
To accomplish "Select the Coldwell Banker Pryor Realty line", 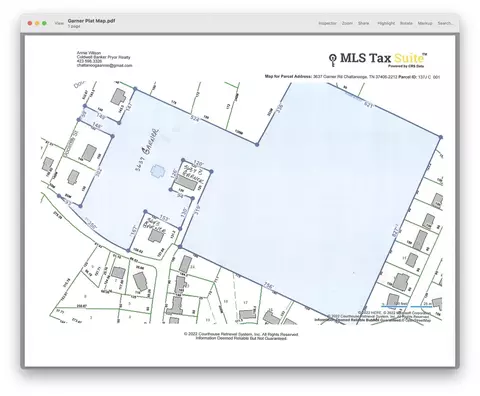I will click(x=103, y=57).
